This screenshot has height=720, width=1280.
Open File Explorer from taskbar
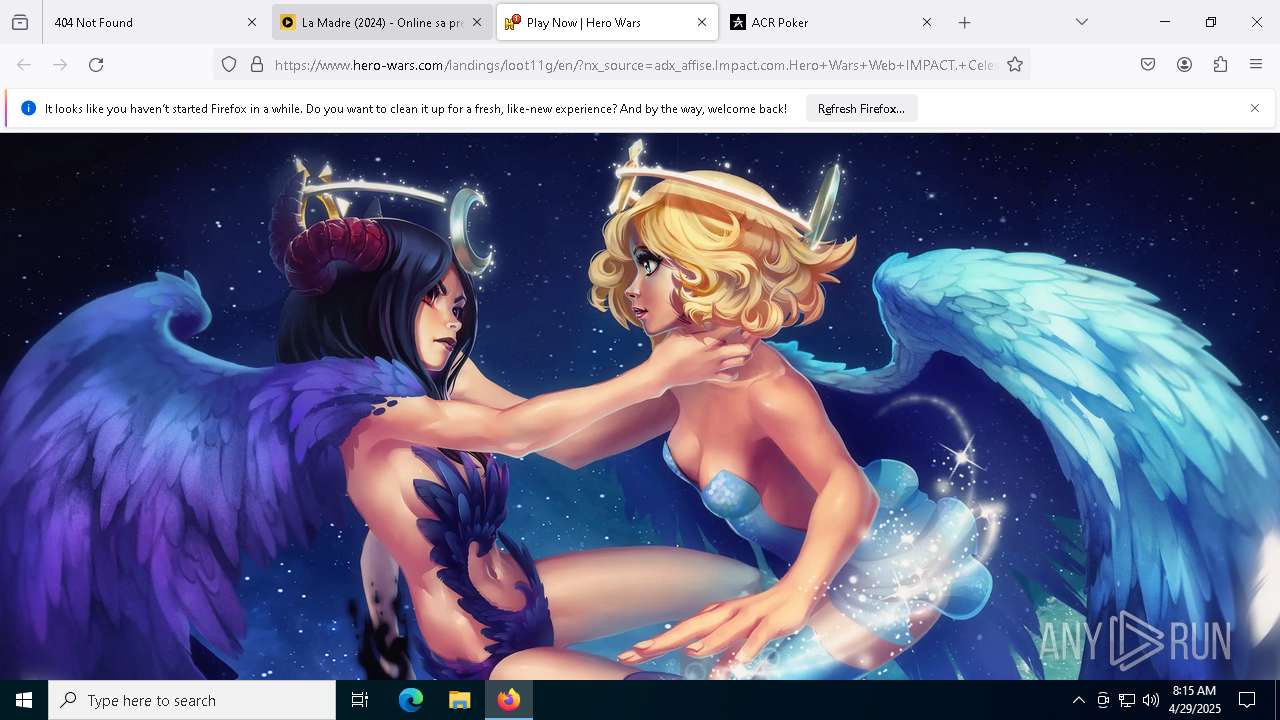(x=460, y=700)
